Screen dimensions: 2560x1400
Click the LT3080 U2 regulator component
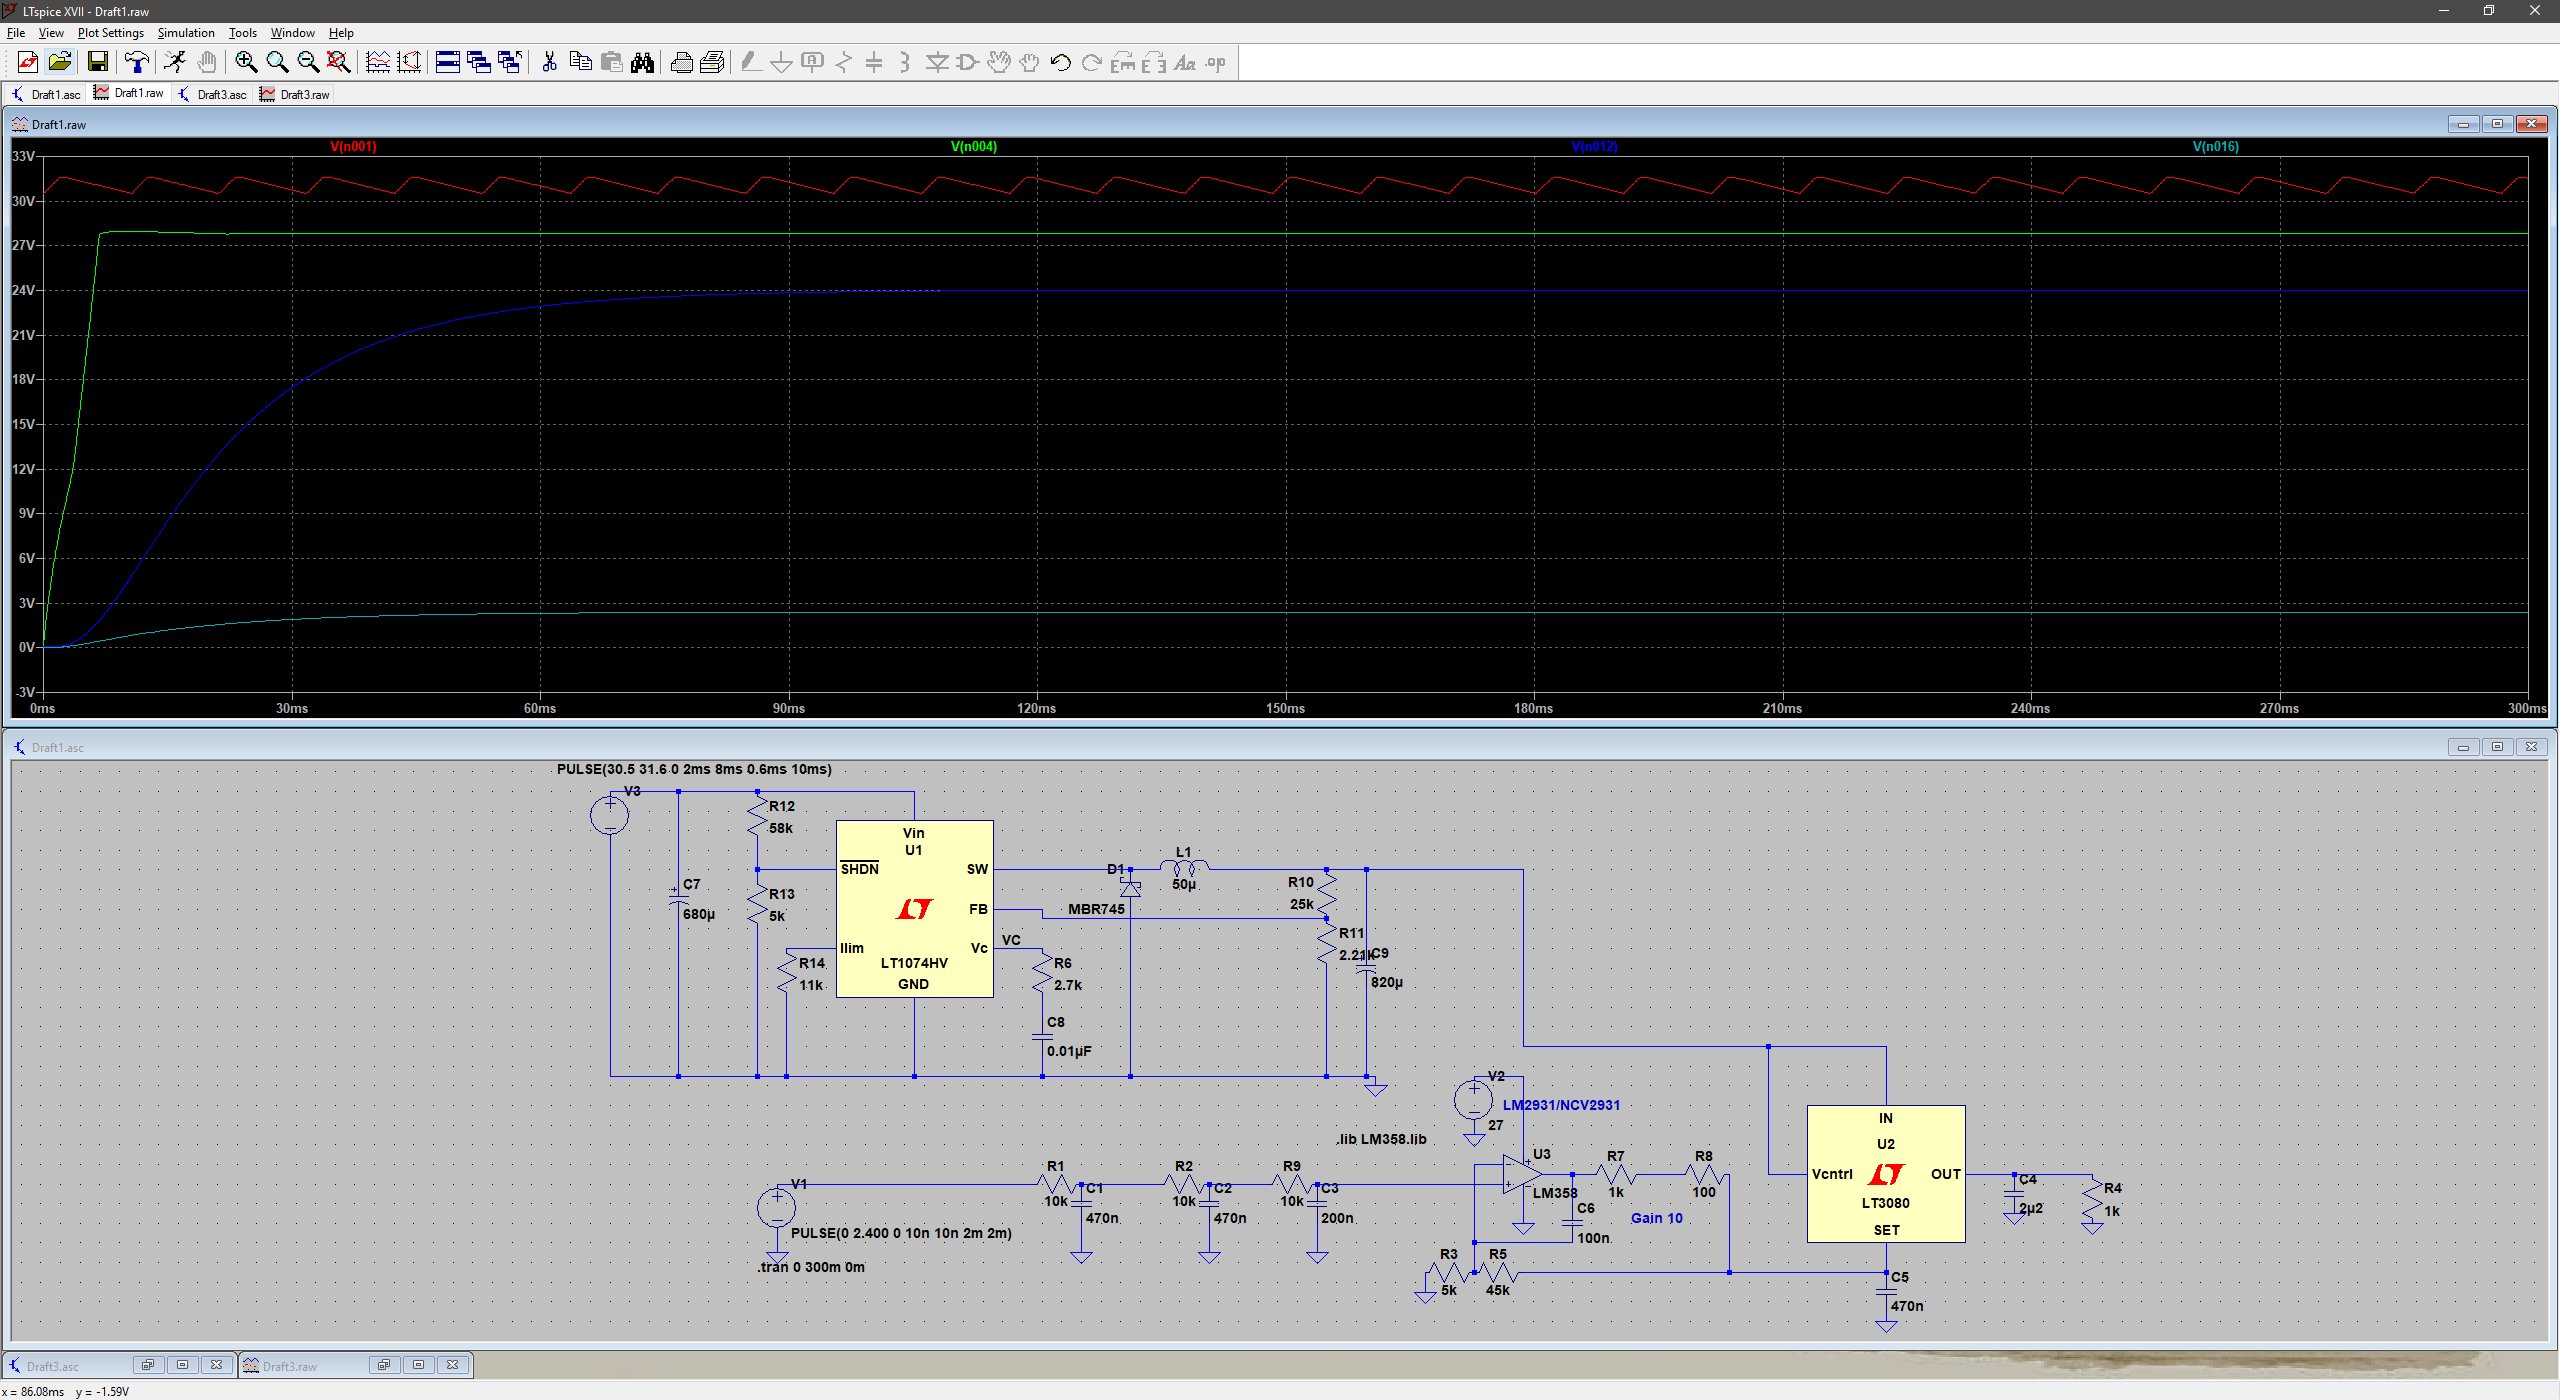(1886, 1174)
